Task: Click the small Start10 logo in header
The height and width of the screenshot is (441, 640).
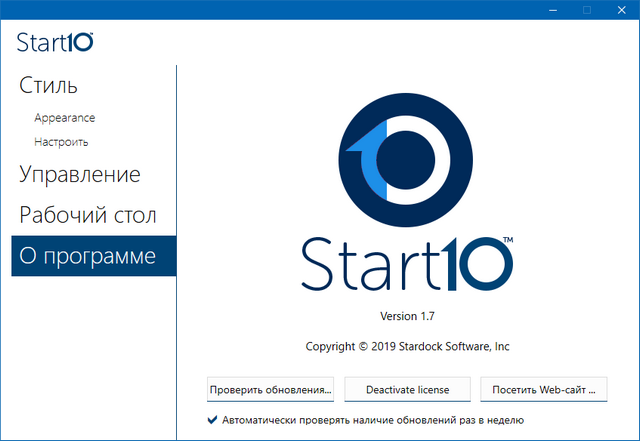Action: (x=55, y=42)
